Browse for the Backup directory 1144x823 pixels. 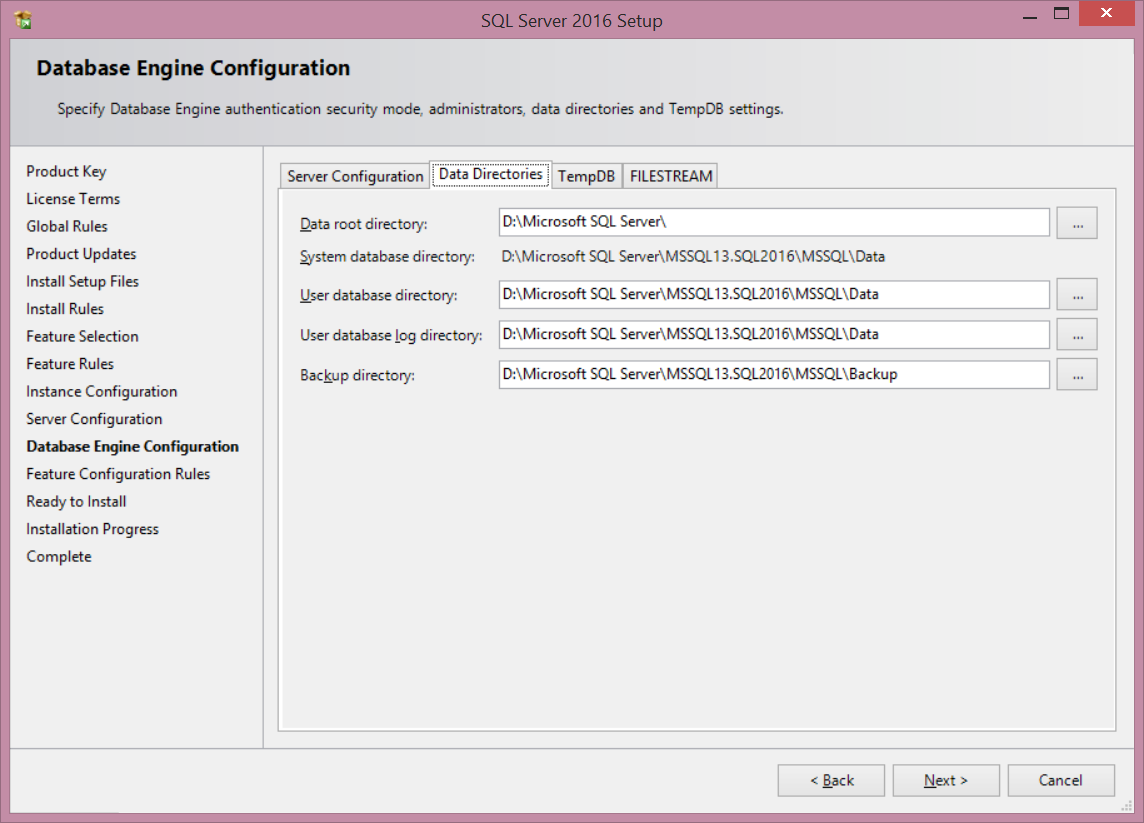[1077, 374]
